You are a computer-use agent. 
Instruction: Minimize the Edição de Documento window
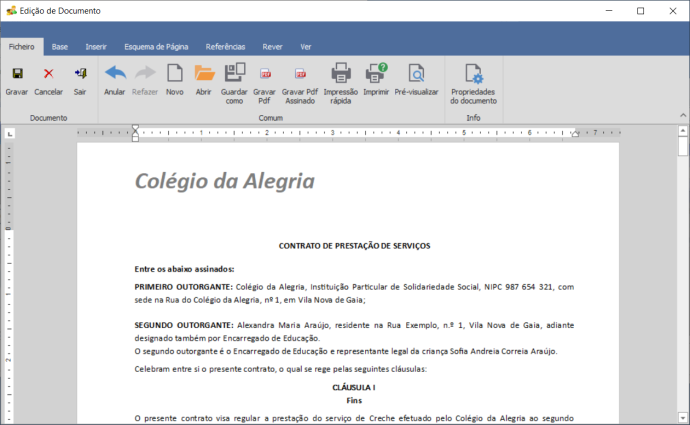[x=609, y=11]
